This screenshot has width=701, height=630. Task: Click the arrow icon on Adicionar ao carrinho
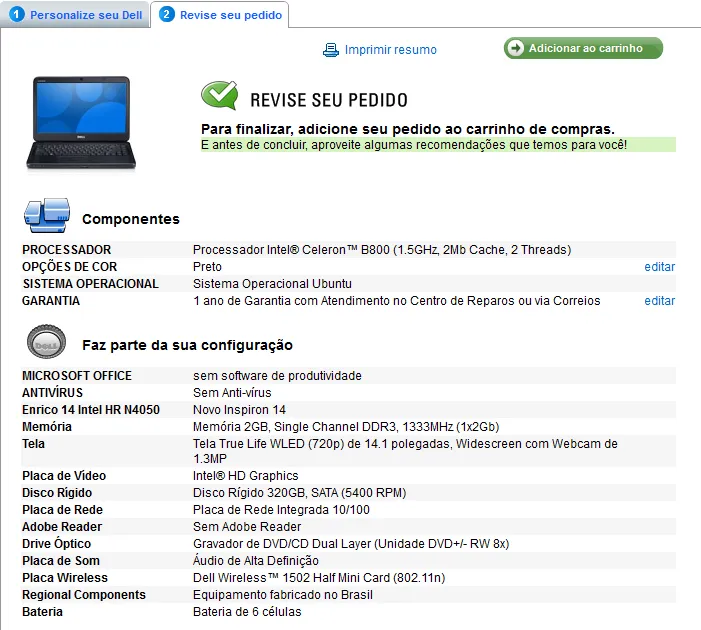[x=515, y=48]
